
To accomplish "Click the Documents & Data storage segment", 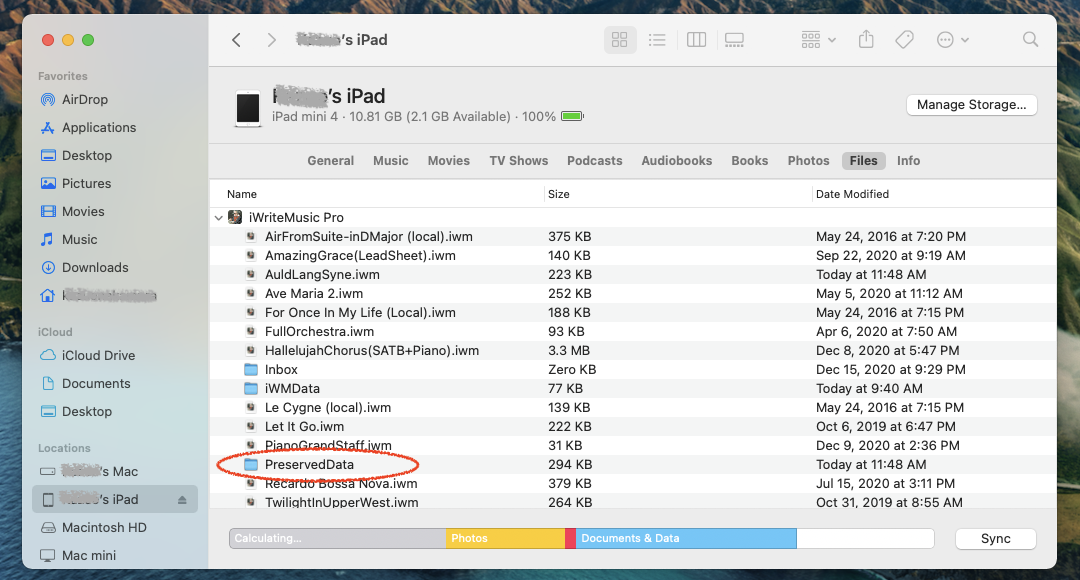I will (686, 539).
